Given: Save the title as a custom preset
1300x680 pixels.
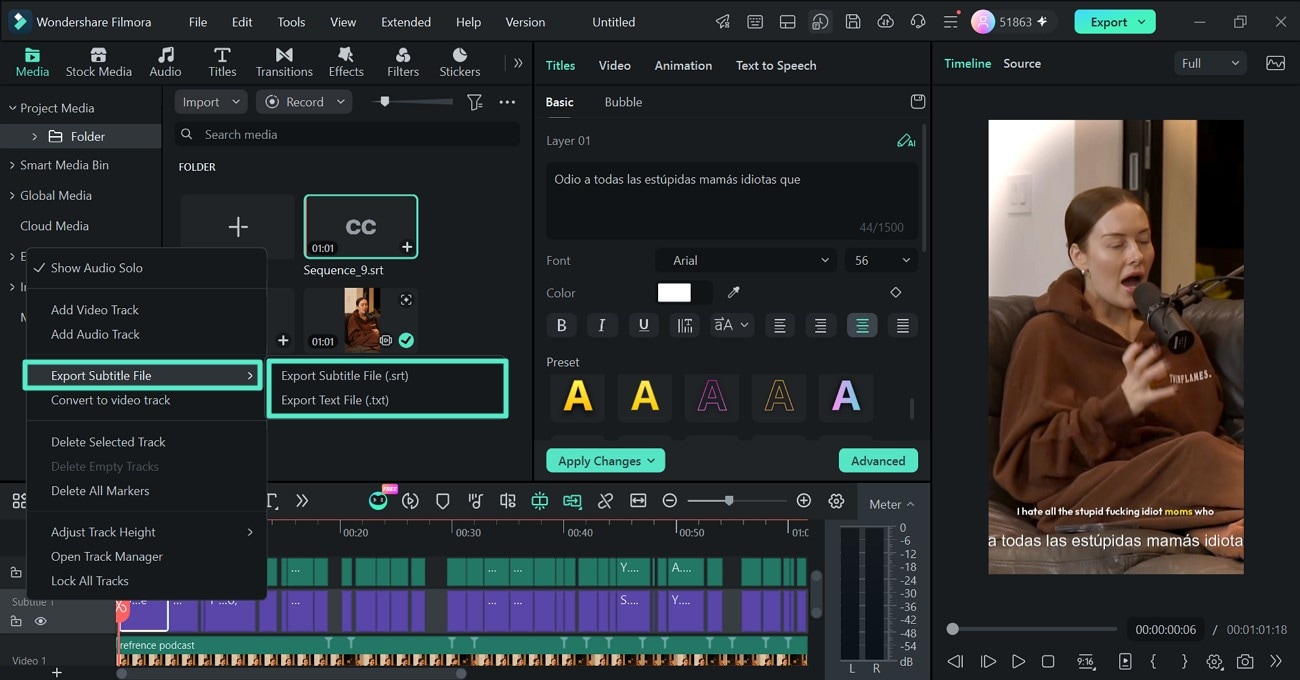Looking at the screenshot, I should tap(917, 102).
